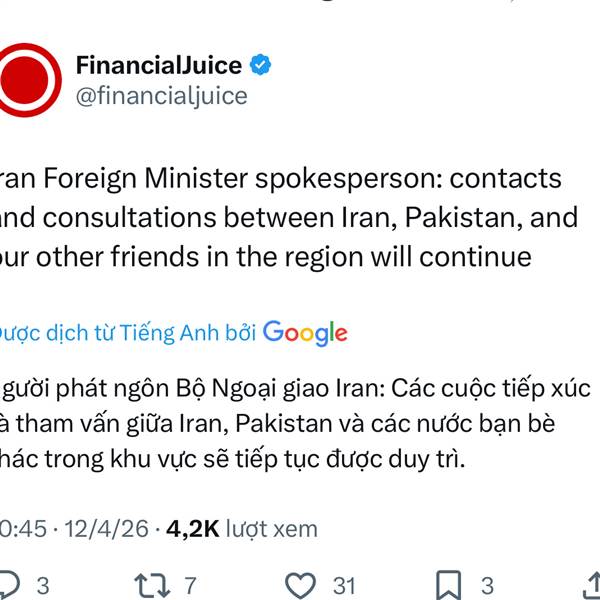
Task: Click 'Được dịch từ Tiếng Anh bởi' link
Action: tap(126, 333)
